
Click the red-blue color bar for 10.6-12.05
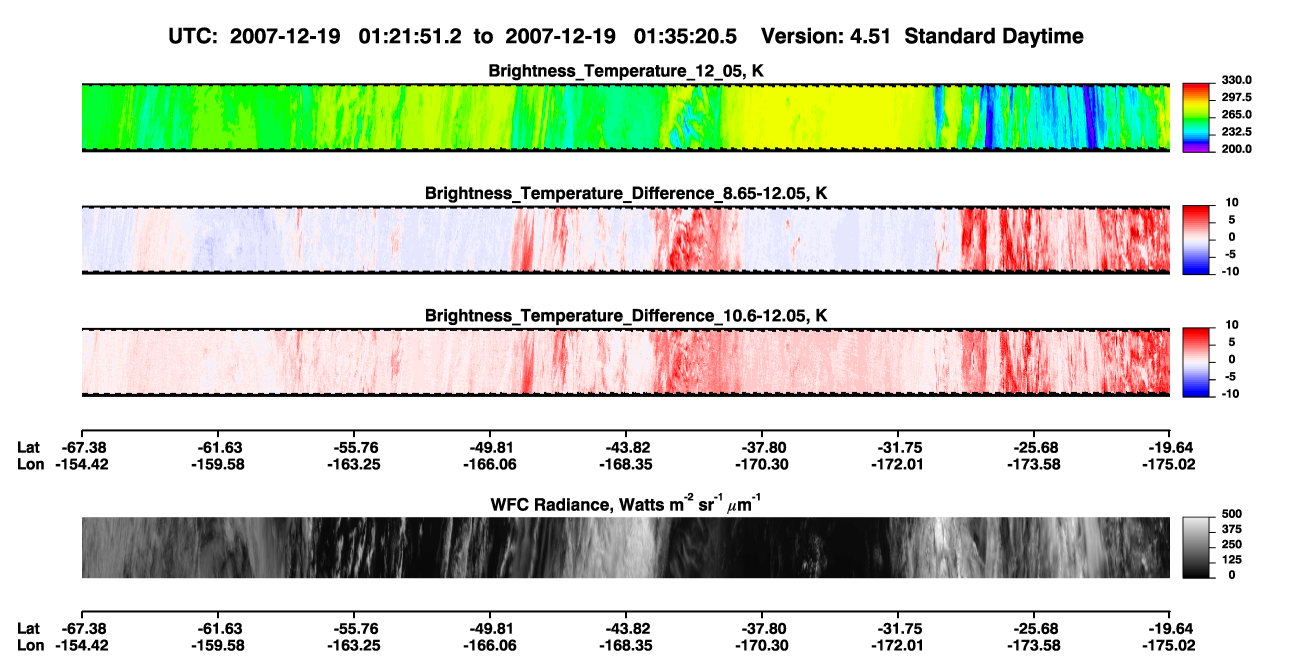point(1197,362)
